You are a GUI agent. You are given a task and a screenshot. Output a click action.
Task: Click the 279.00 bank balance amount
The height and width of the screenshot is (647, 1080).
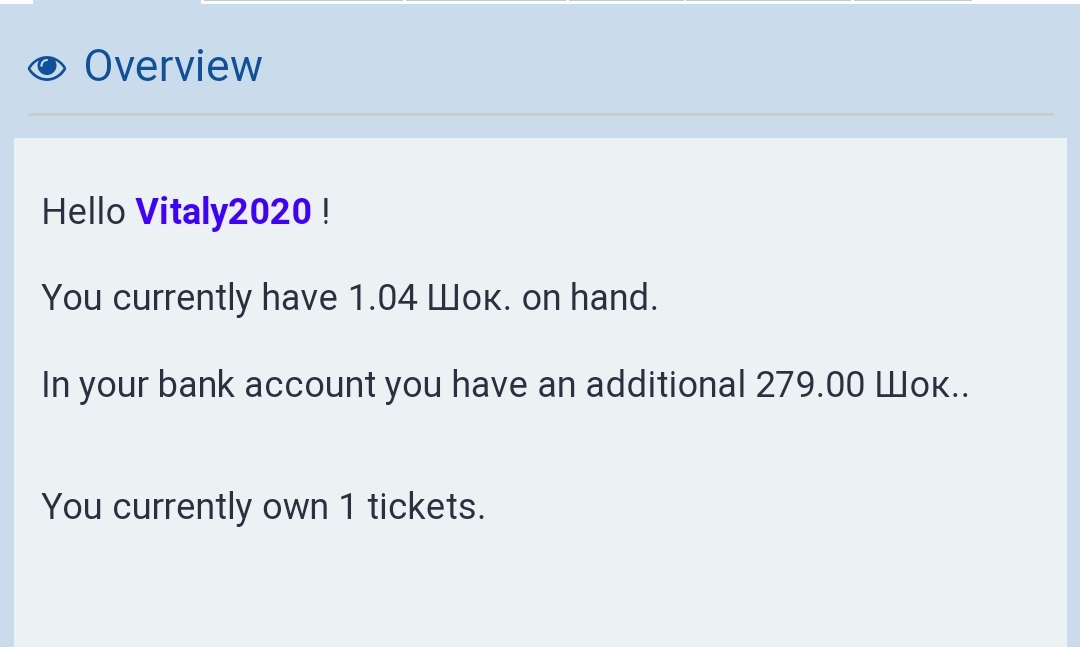tap(809, 385)
